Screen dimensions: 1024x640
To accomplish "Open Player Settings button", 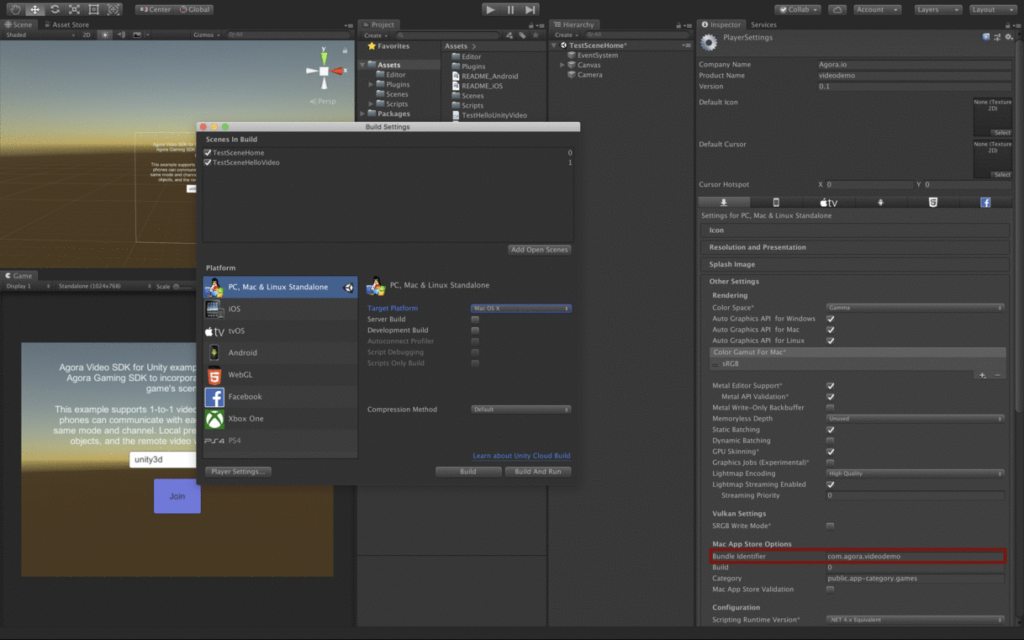I will pos(238,472).
